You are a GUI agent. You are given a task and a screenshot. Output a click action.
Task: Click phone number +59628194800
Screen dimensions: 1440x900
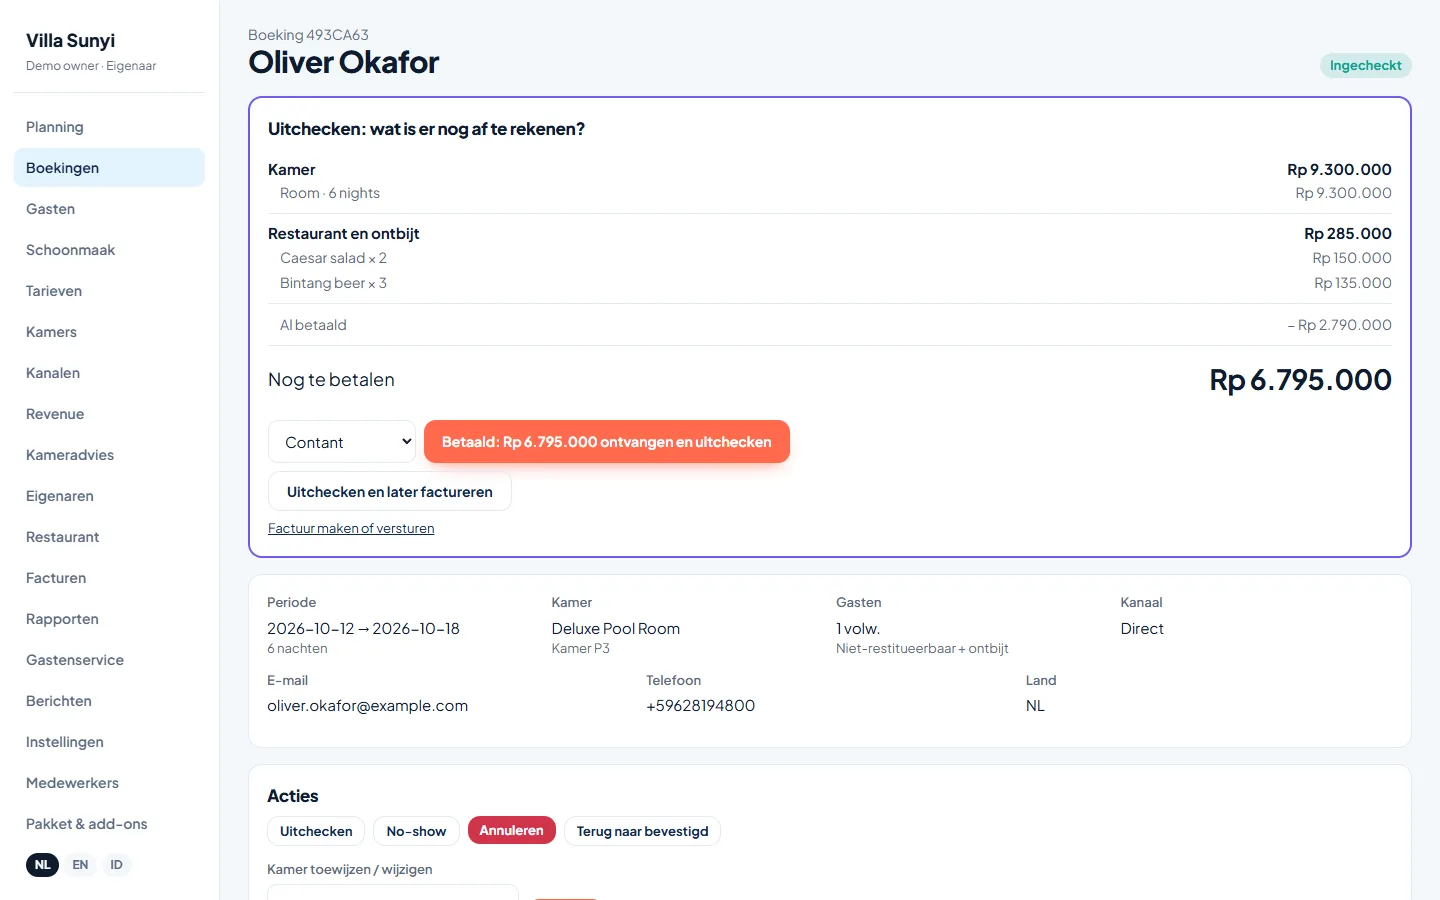point(700,706)
